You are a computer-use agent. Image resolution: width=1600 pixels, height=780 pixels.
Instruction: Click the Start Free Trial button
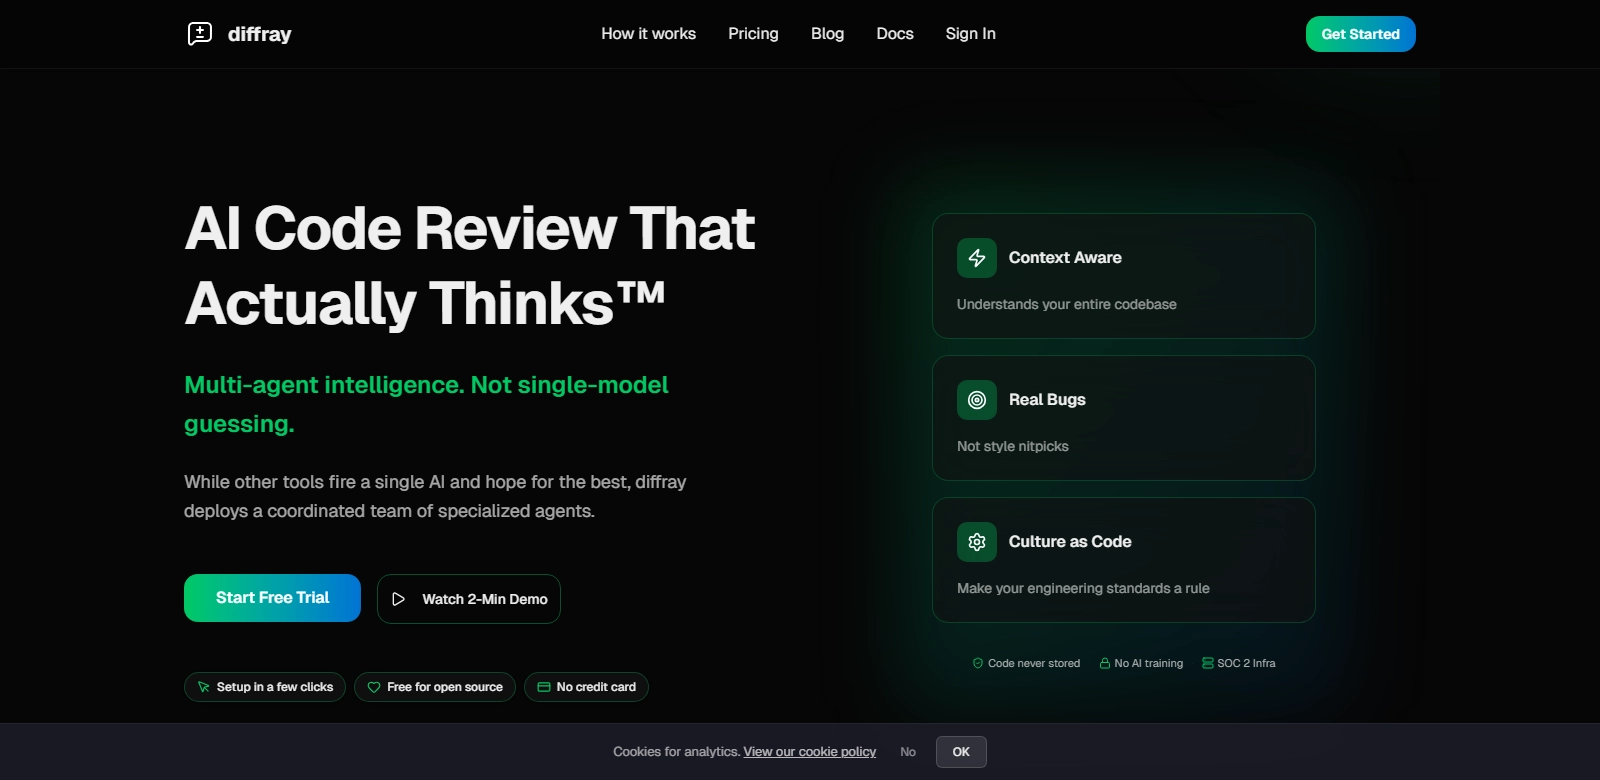(272, 598)
